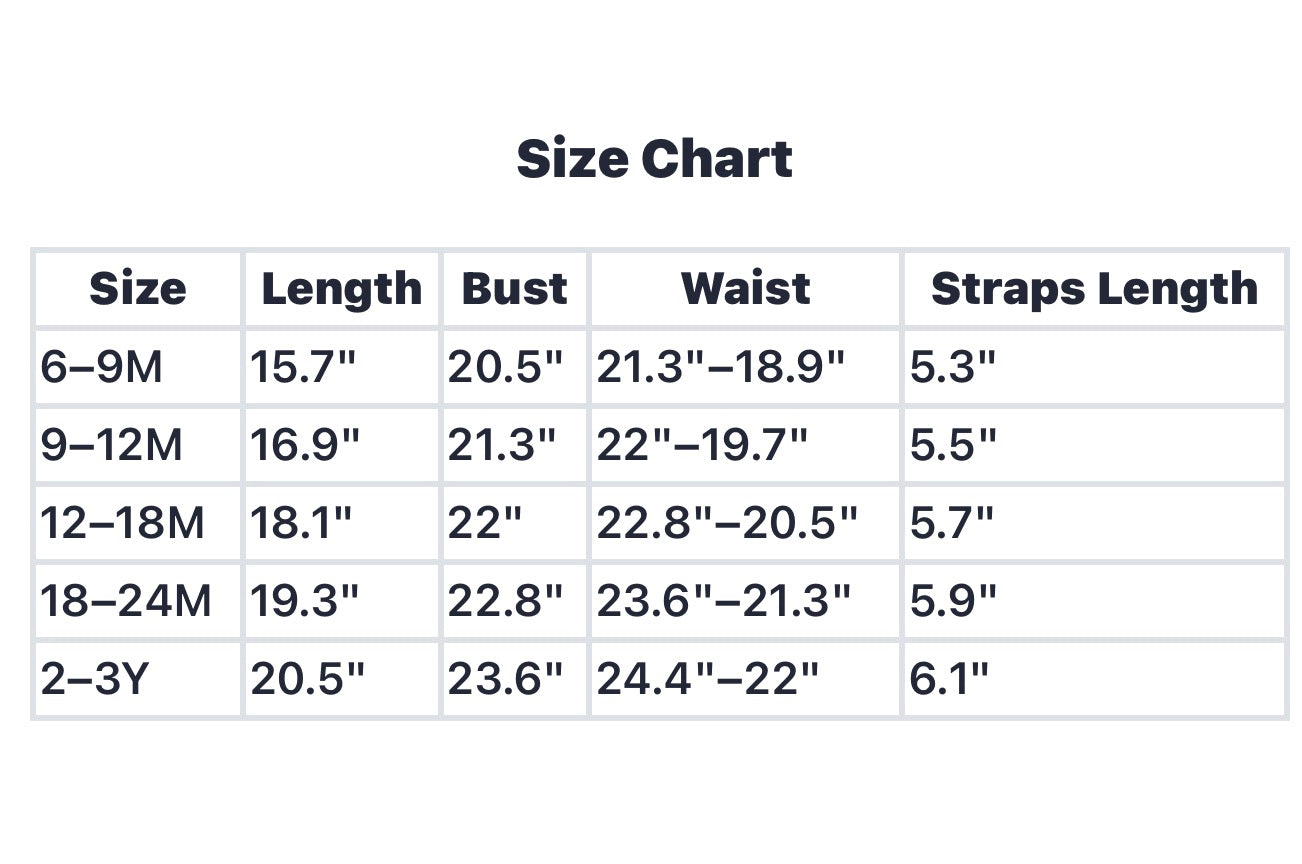Select the Straps Length column header
The width and height of the screenshot is (1302, 864).
tap(1094, 289)
